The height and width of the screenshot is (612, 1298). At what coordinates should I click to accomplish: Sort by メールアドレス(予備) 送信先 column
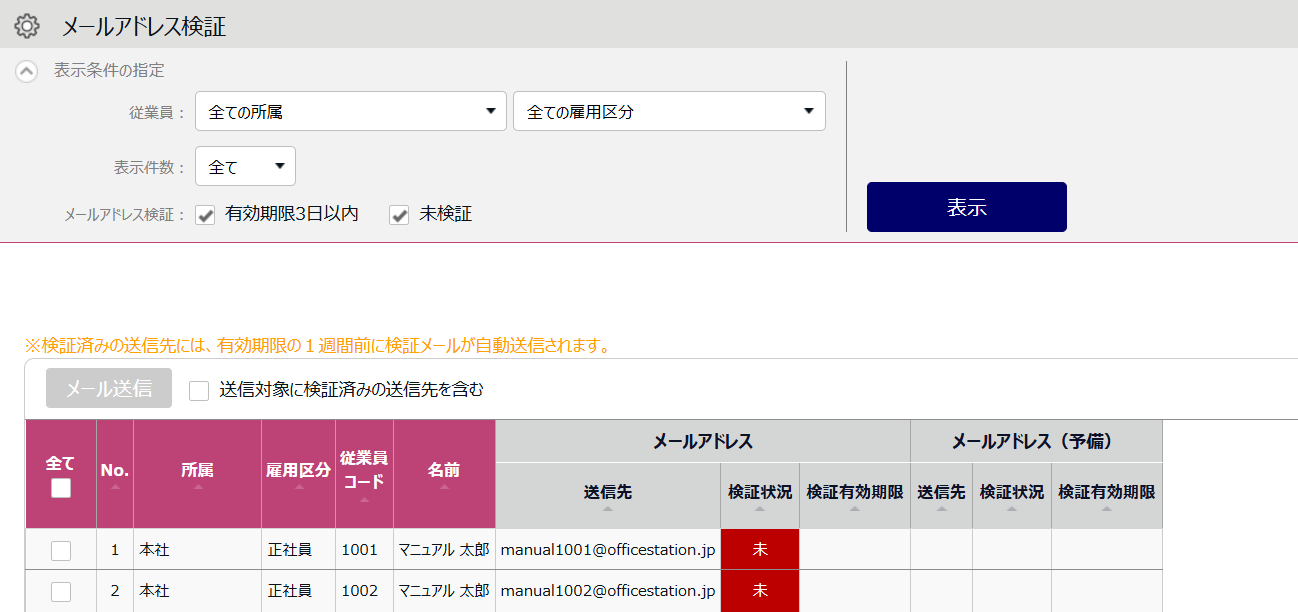click(941, 496)
